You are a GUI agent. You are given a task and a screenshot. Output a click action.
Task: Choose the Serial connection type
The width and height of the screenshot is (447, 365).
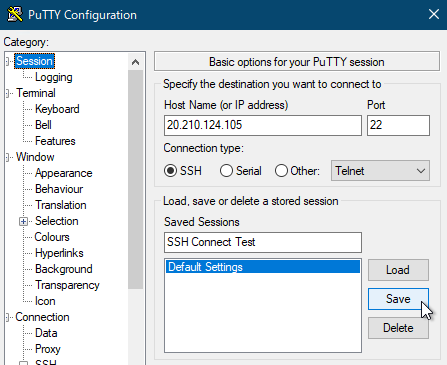226,171
